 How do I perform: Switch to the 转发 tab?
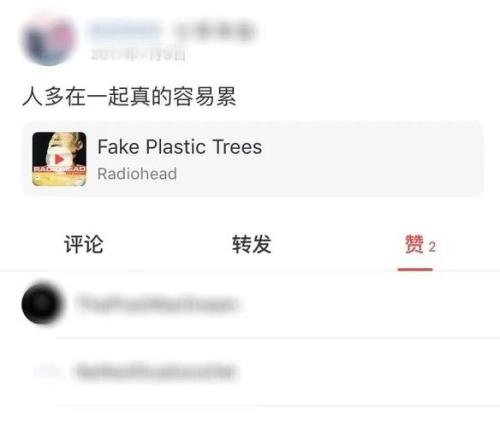tap(252, 244)
